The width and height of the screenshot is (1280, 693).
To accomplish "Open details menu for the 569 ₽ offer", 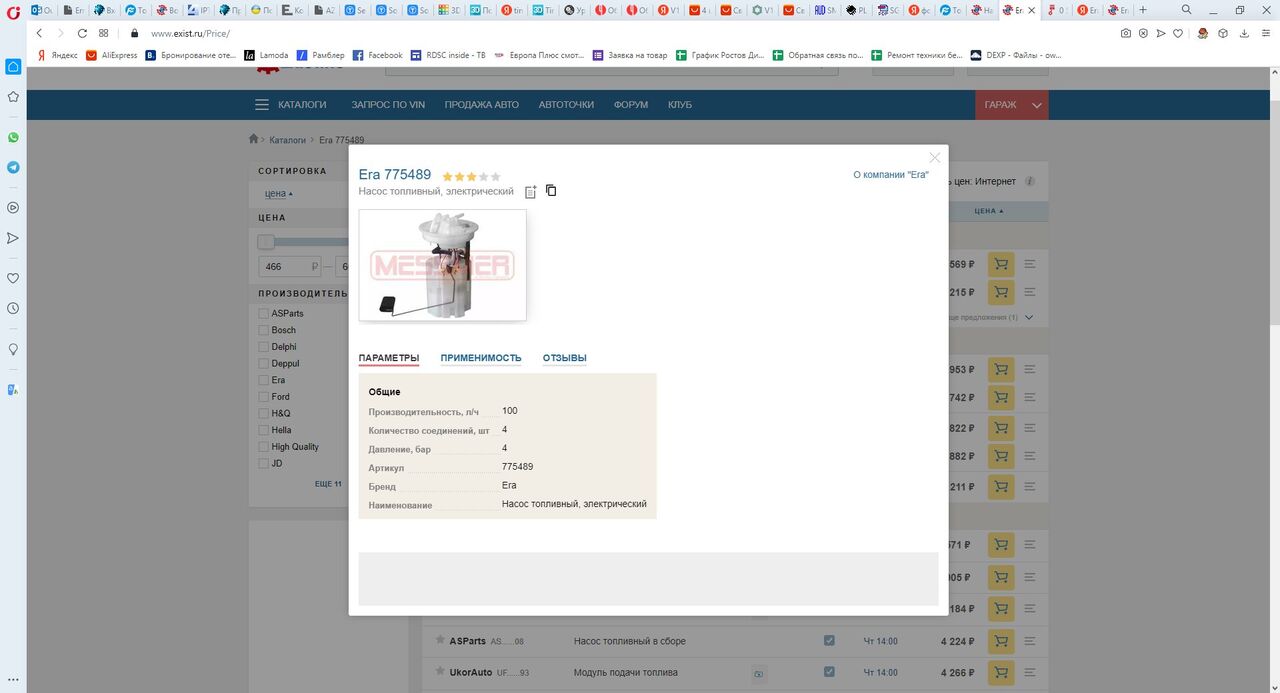I will pyautogui.click(x=1030, y=264).
